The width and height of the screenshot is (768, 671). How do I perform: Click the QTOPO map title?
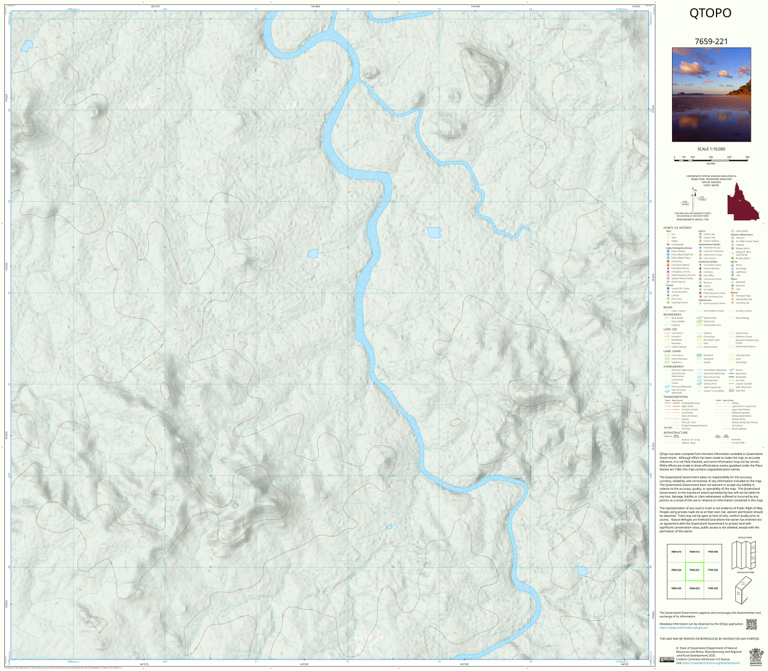(x=710, y=13)
